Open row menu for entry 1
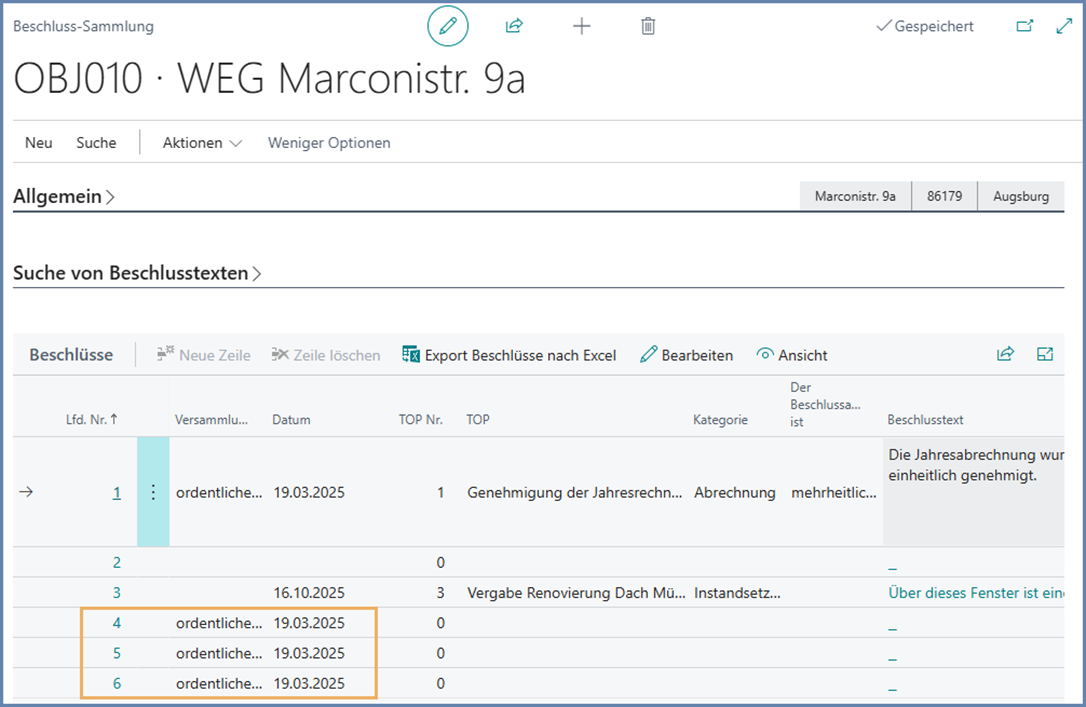 [153, 492]
